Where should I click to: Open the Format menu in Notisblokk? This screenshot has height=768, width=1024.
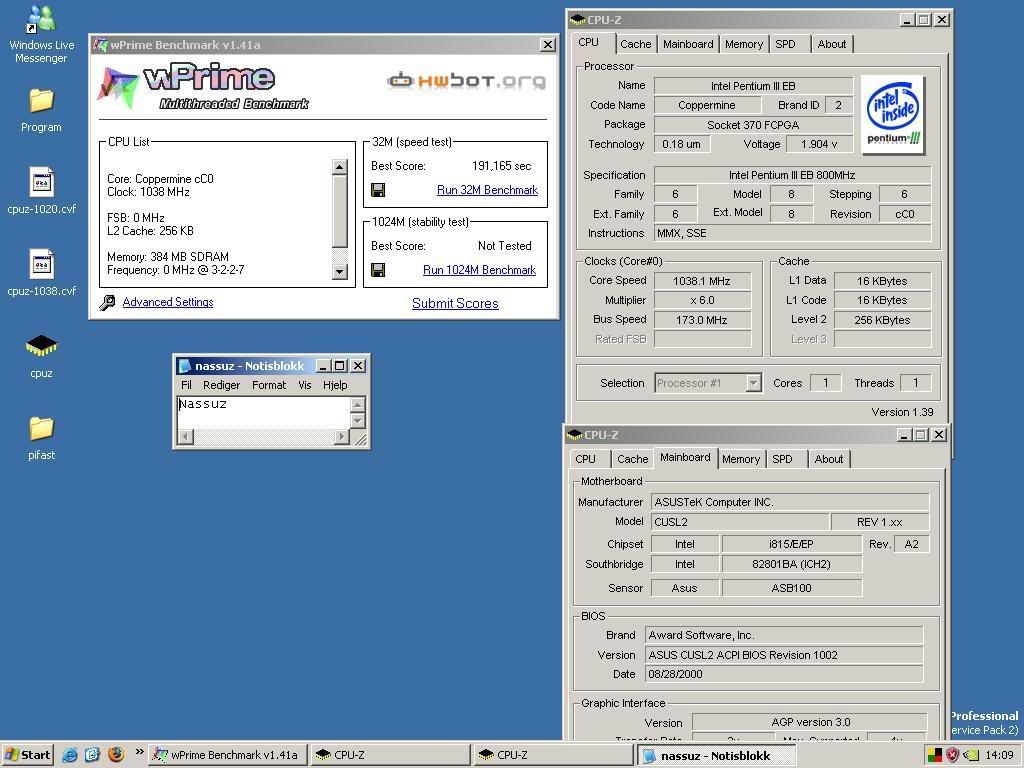(269, 385)
